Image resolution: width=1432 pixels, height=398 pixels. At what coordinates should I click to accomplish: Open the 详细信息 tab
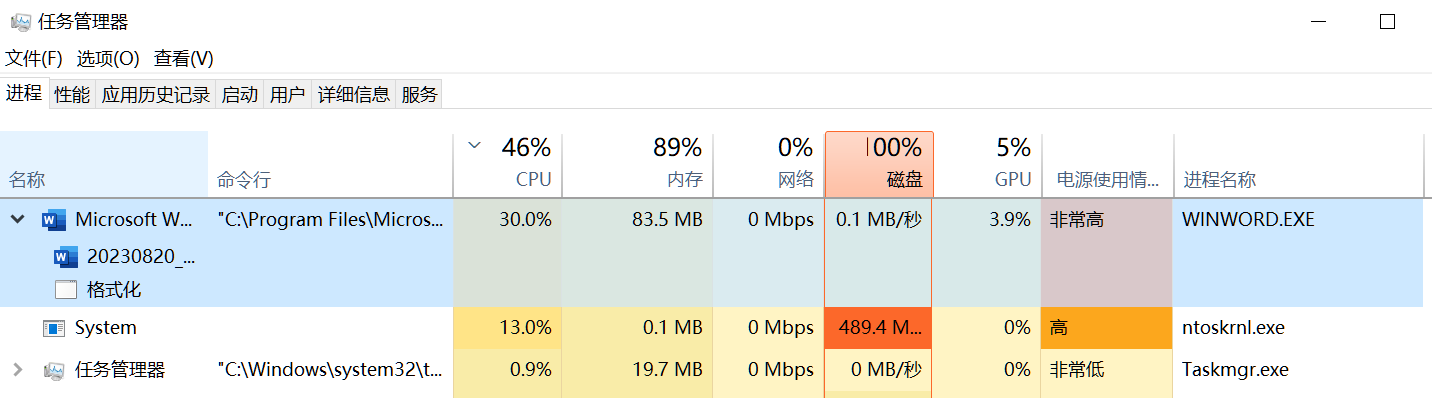354,95
